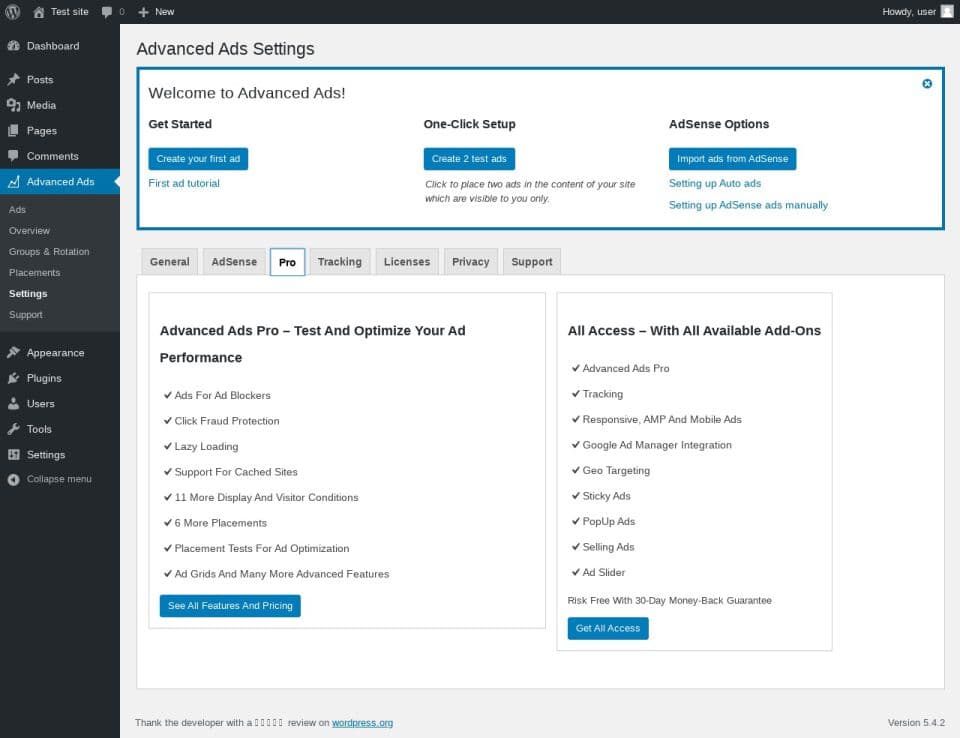Click the Settings sliders icon in sidebar
The image size is (960, 738).
pos(13,454)
